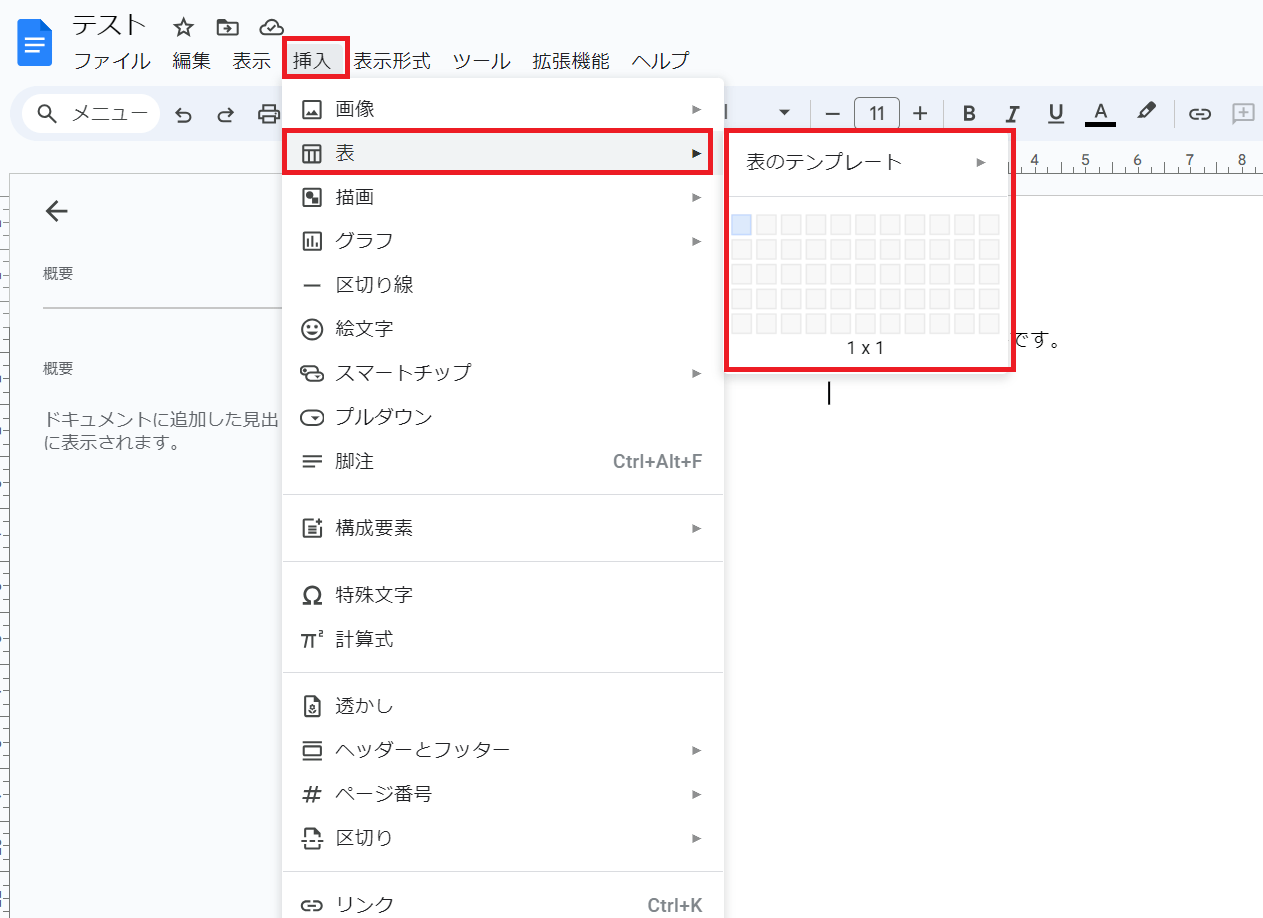The width and height of the screenshot is (1263, 918).
Task: Expand the 表のテンプレート submenu
Action: 866,162
